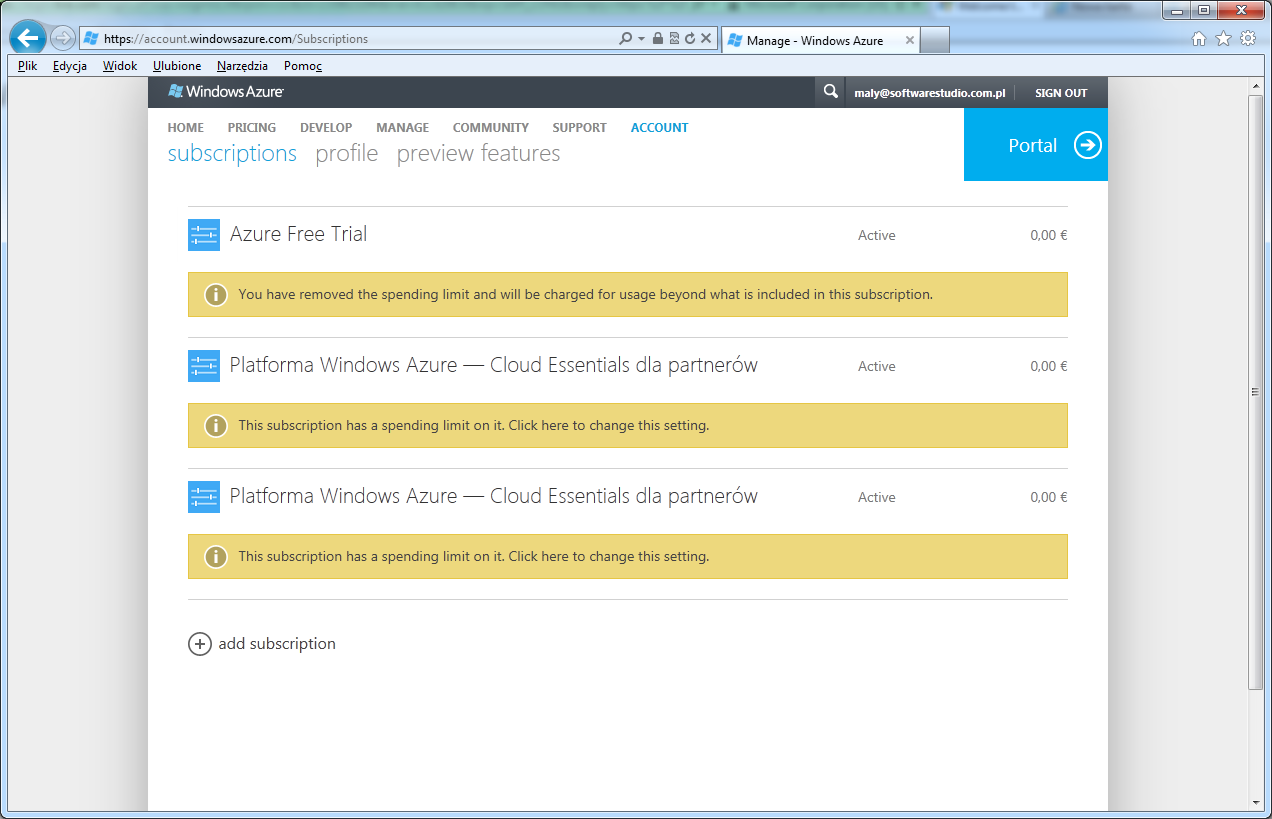
Task: Click the 'You have removed the spending limit' notice
Action: [628, 295]
